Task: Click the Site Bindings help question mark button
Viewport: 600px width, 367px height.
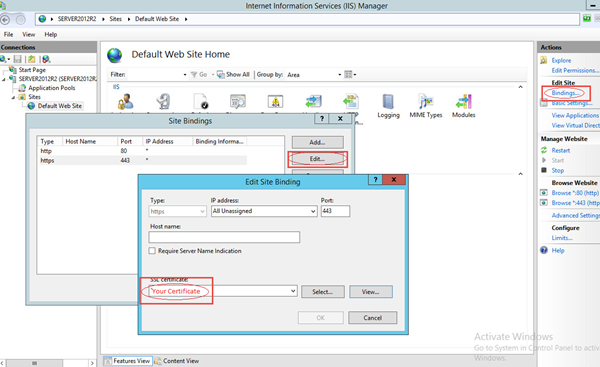Action: [322, 119]
